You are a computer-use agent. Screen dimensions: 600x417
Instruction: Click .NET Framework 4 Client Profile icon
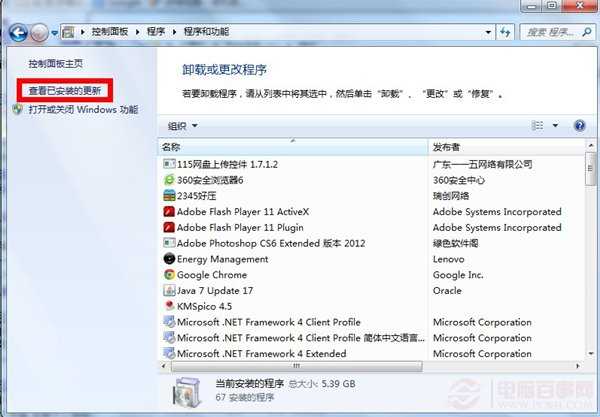[169, 322]
